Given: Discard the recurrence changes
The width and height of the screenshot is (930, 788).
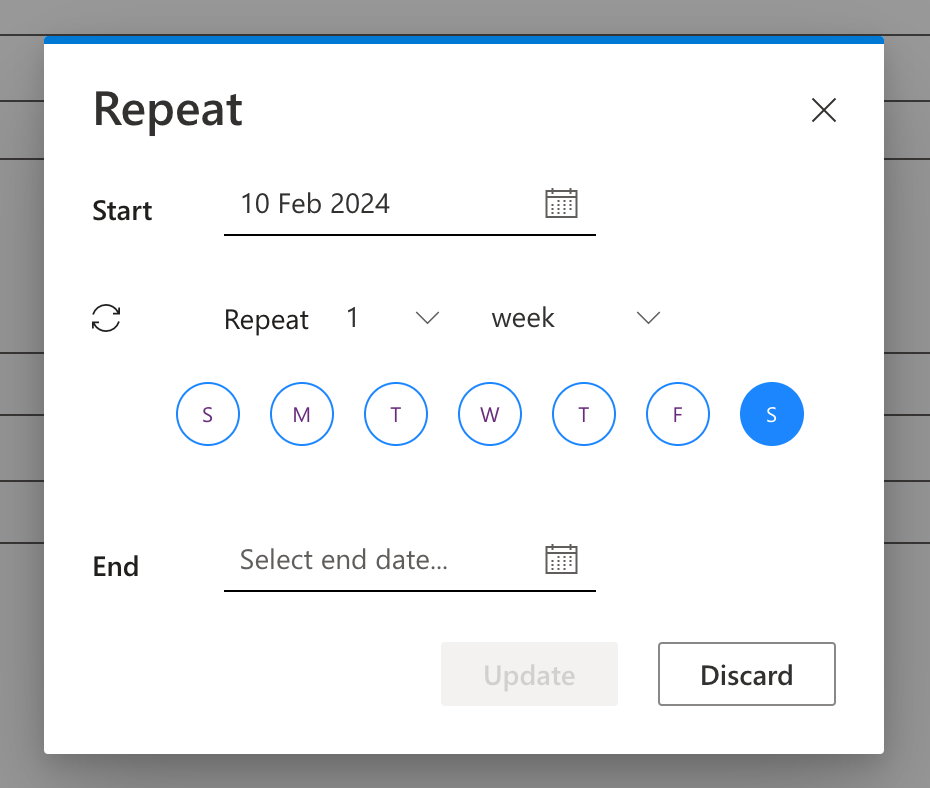Looking at the screenshot, I should [x=746, y=674].
